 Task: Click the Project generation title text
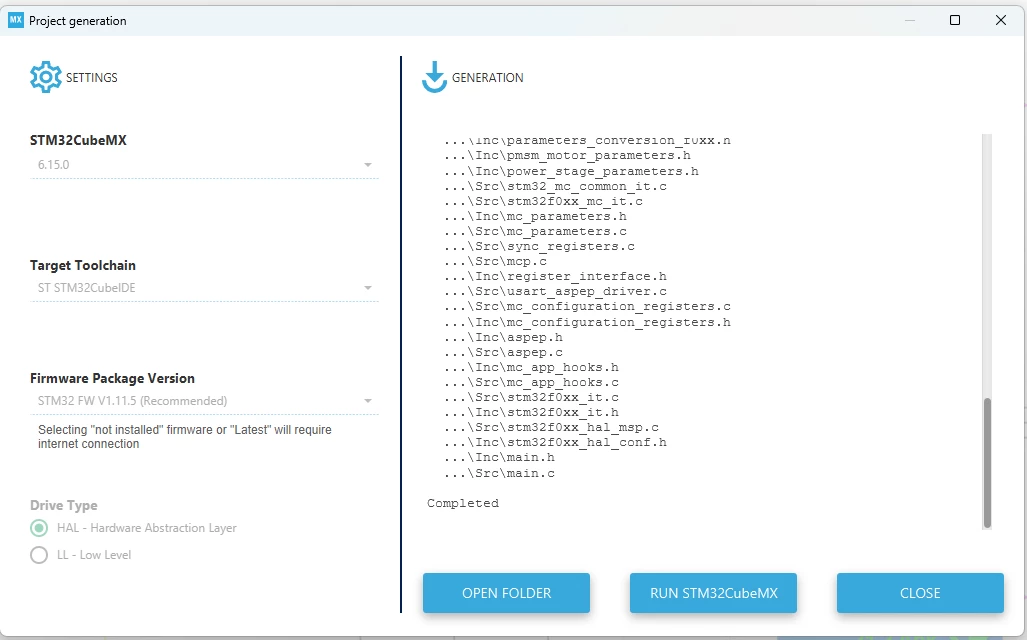click(x=77, y=21)
